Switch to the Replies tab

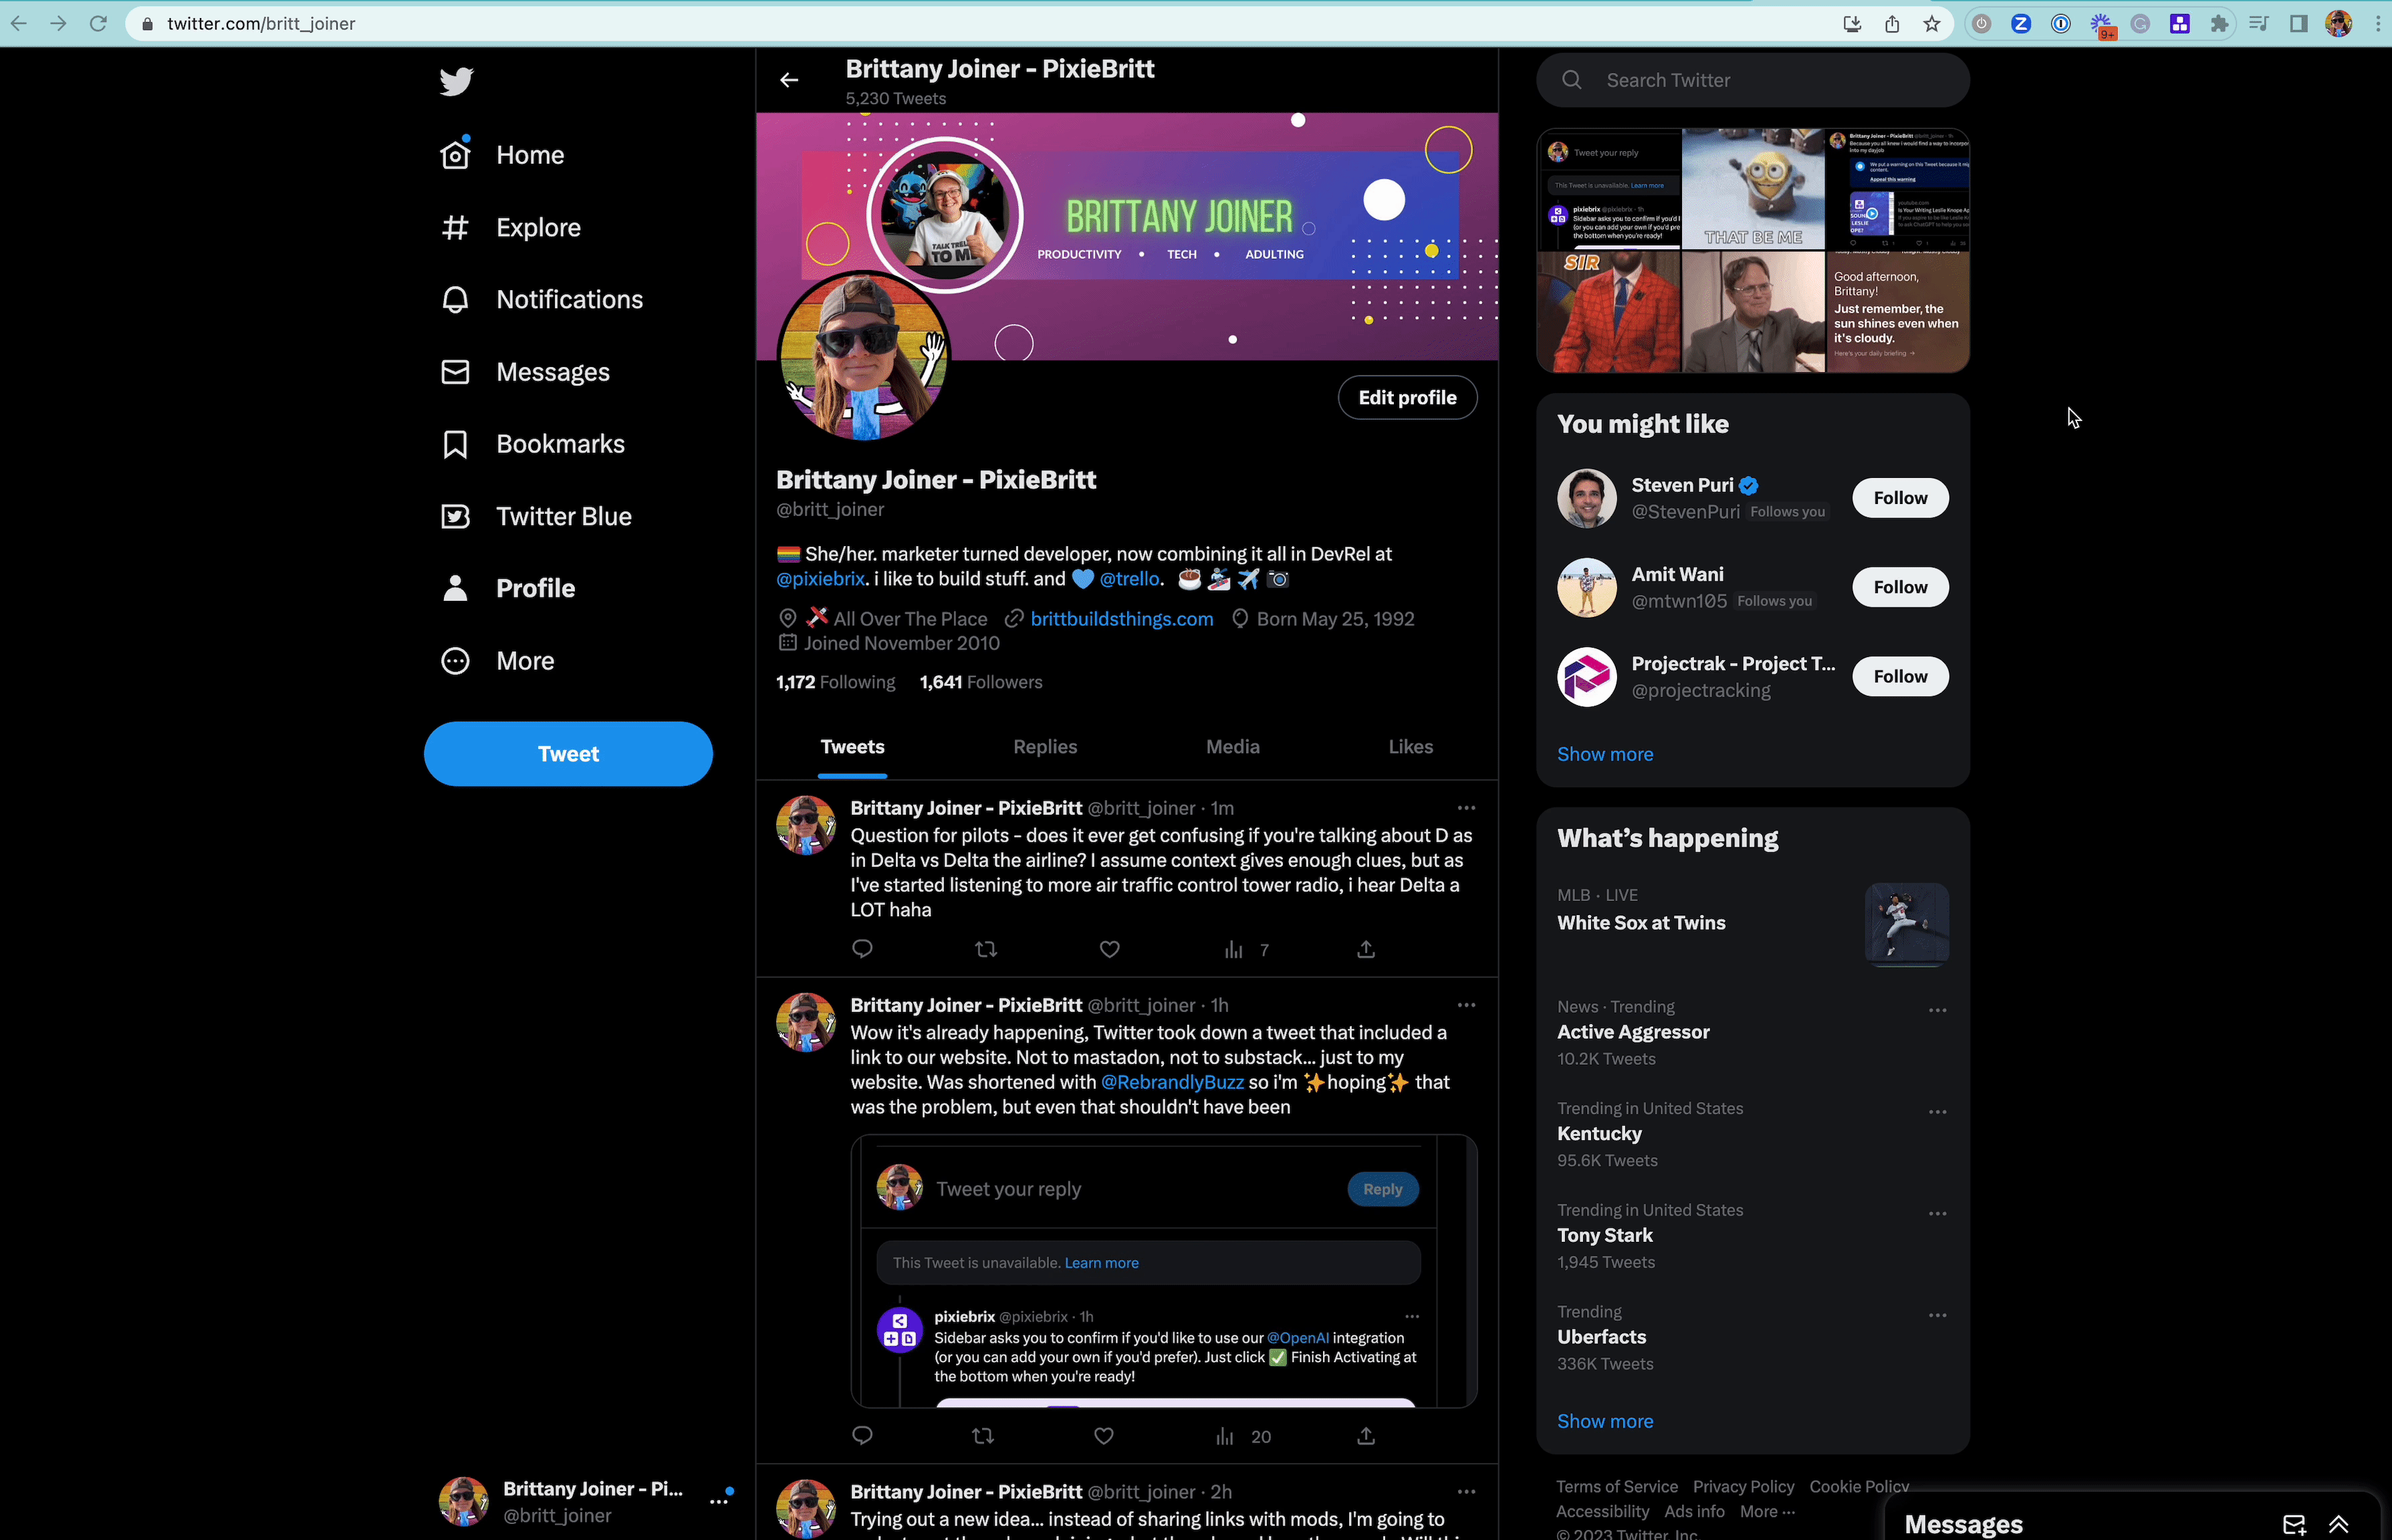1044,747
